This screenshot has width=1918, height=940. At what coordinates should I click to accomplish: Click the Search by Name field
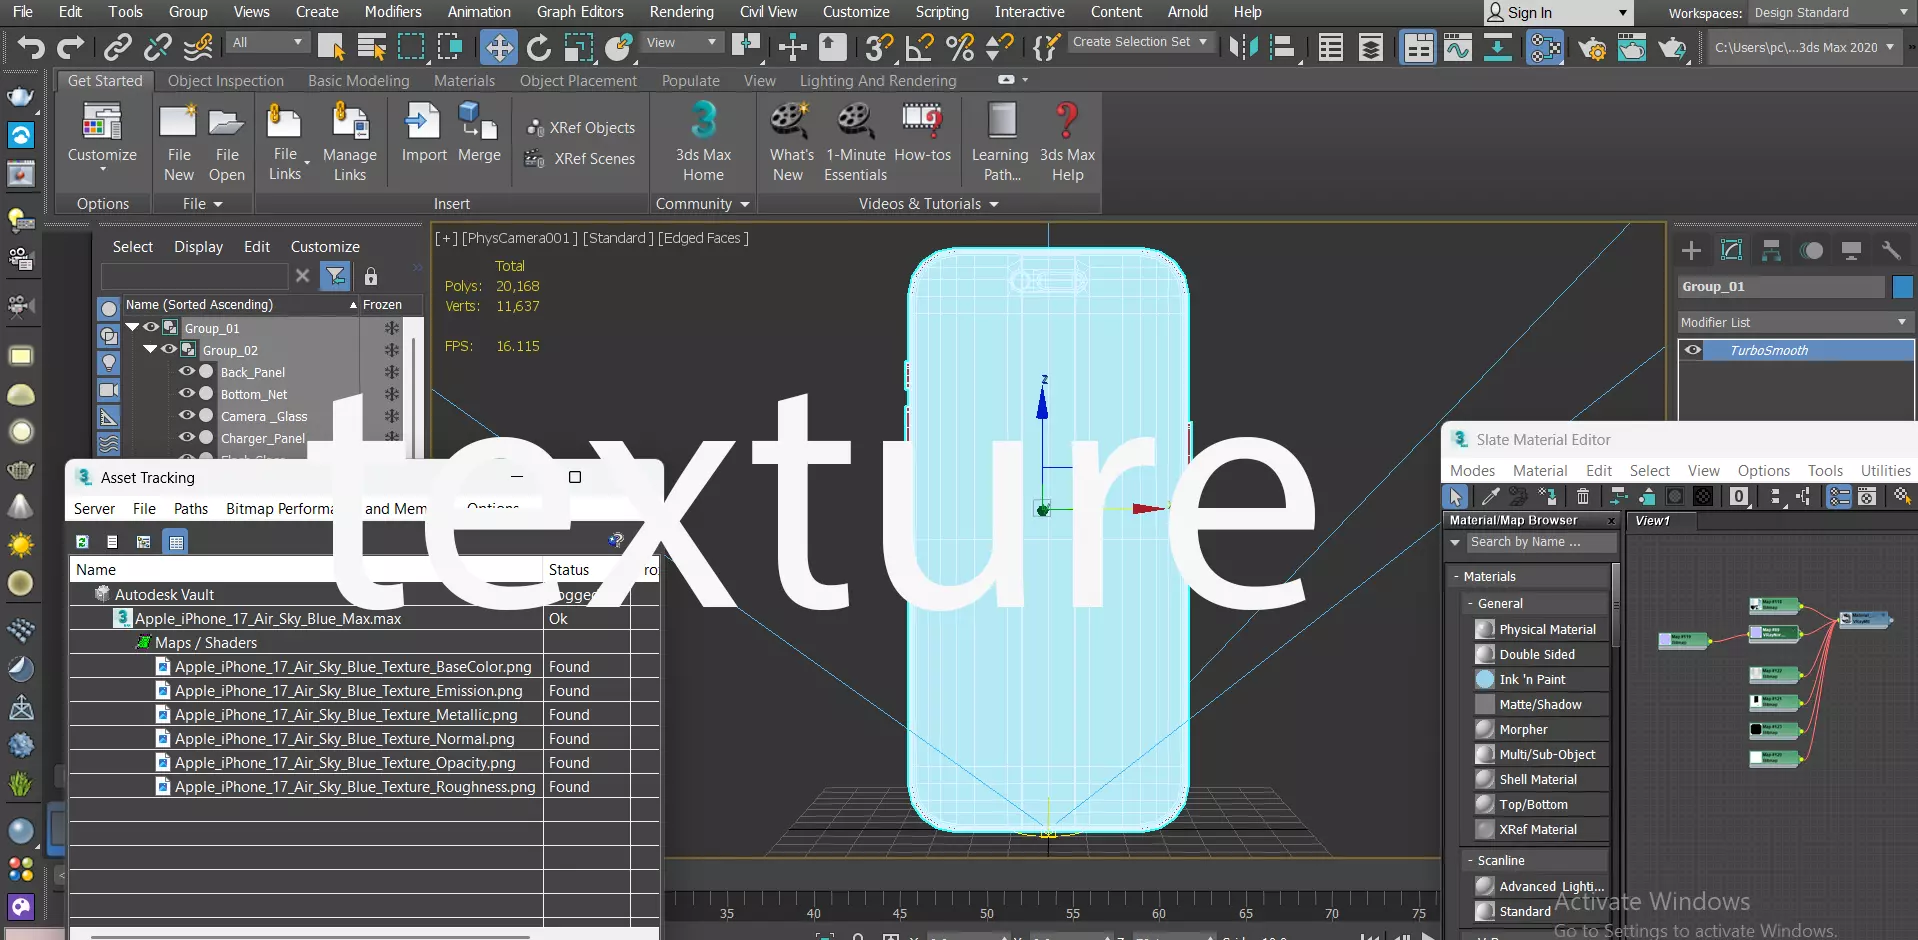coord(1541,542)
